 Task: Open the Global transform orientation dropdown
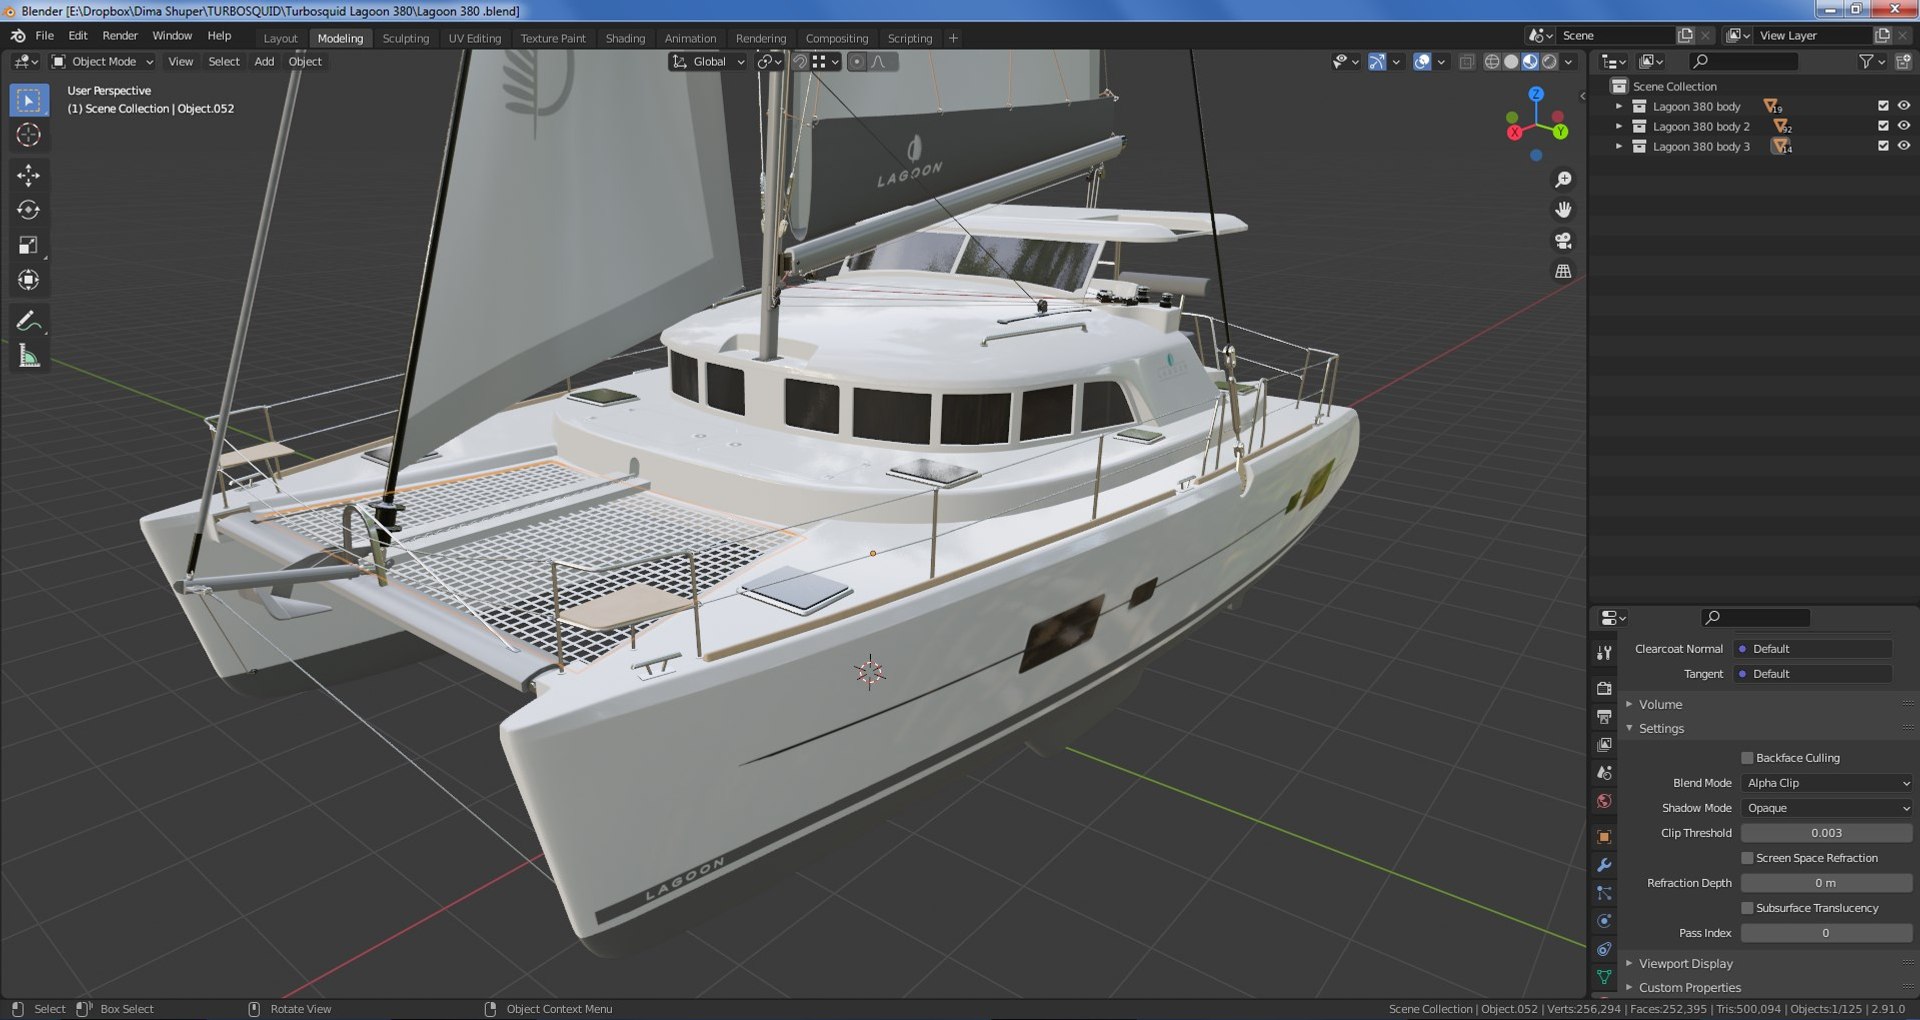click(708, 62)
